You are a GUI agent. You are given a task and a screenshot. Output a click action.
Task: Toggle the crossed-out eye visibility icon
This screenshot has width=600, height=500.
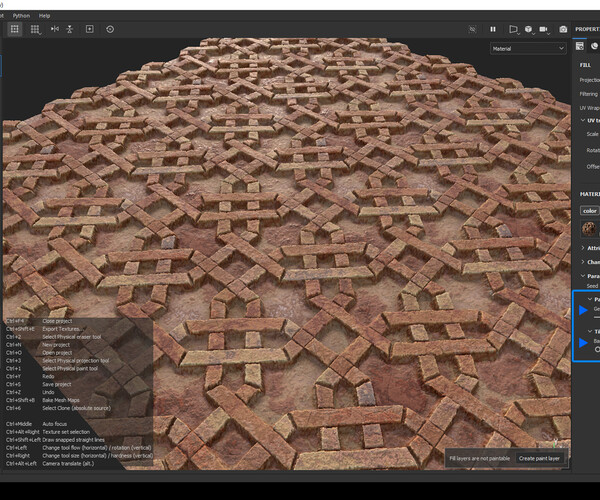pos(473,29)
